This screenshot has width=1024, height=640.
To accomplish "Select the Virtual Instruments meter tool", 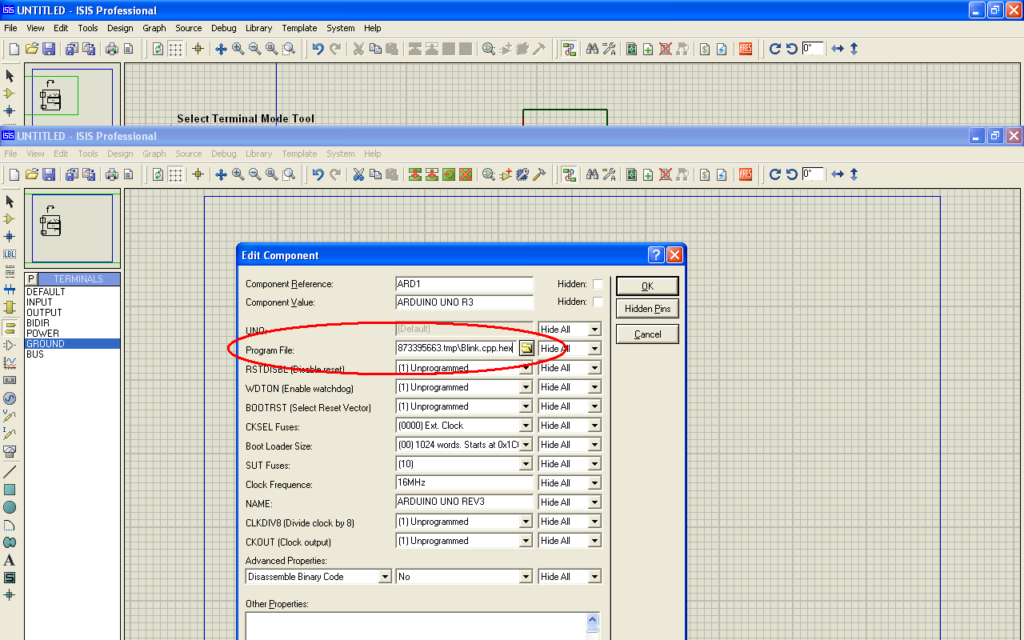I will (9, 451).
